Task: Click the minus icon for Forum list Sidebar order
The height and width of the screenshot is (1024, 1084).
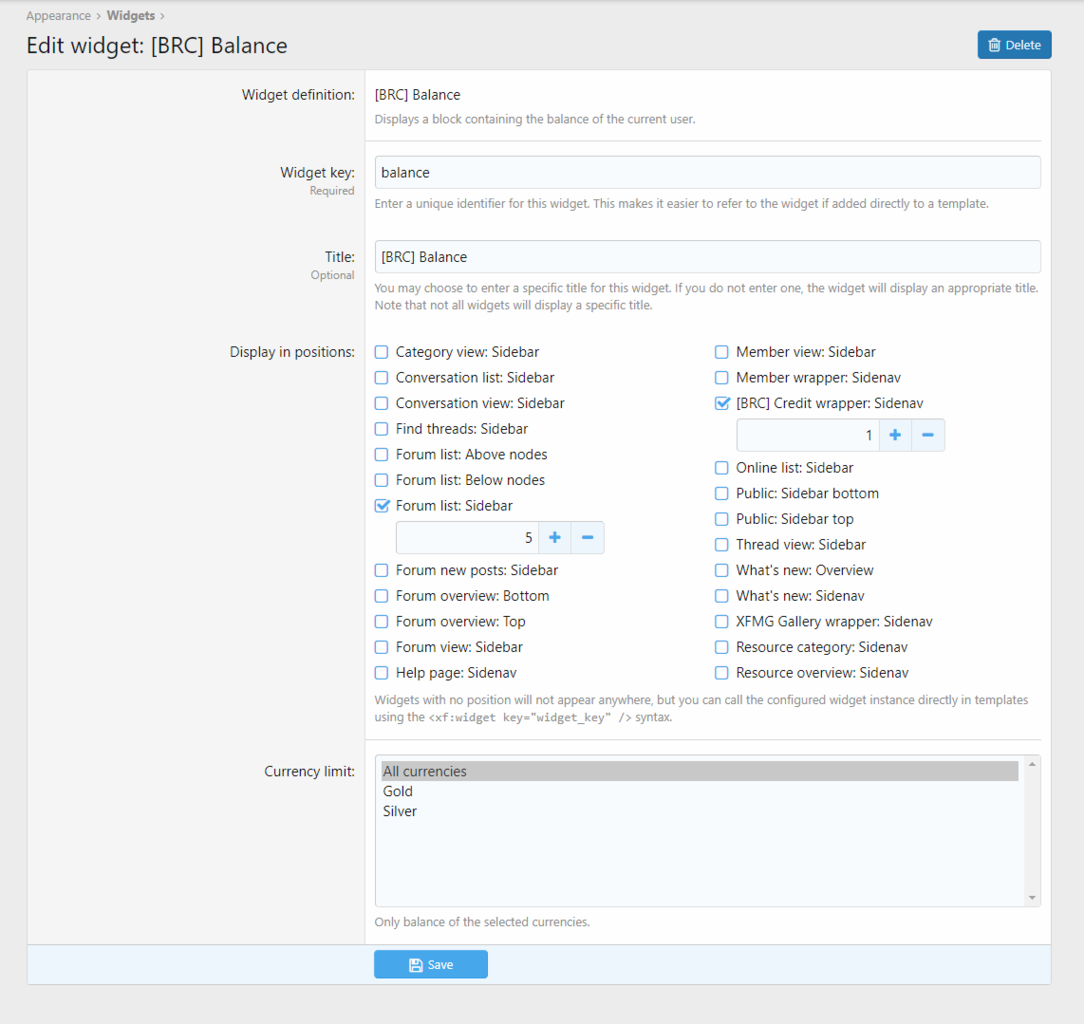Action: click(x=587, y=538)
